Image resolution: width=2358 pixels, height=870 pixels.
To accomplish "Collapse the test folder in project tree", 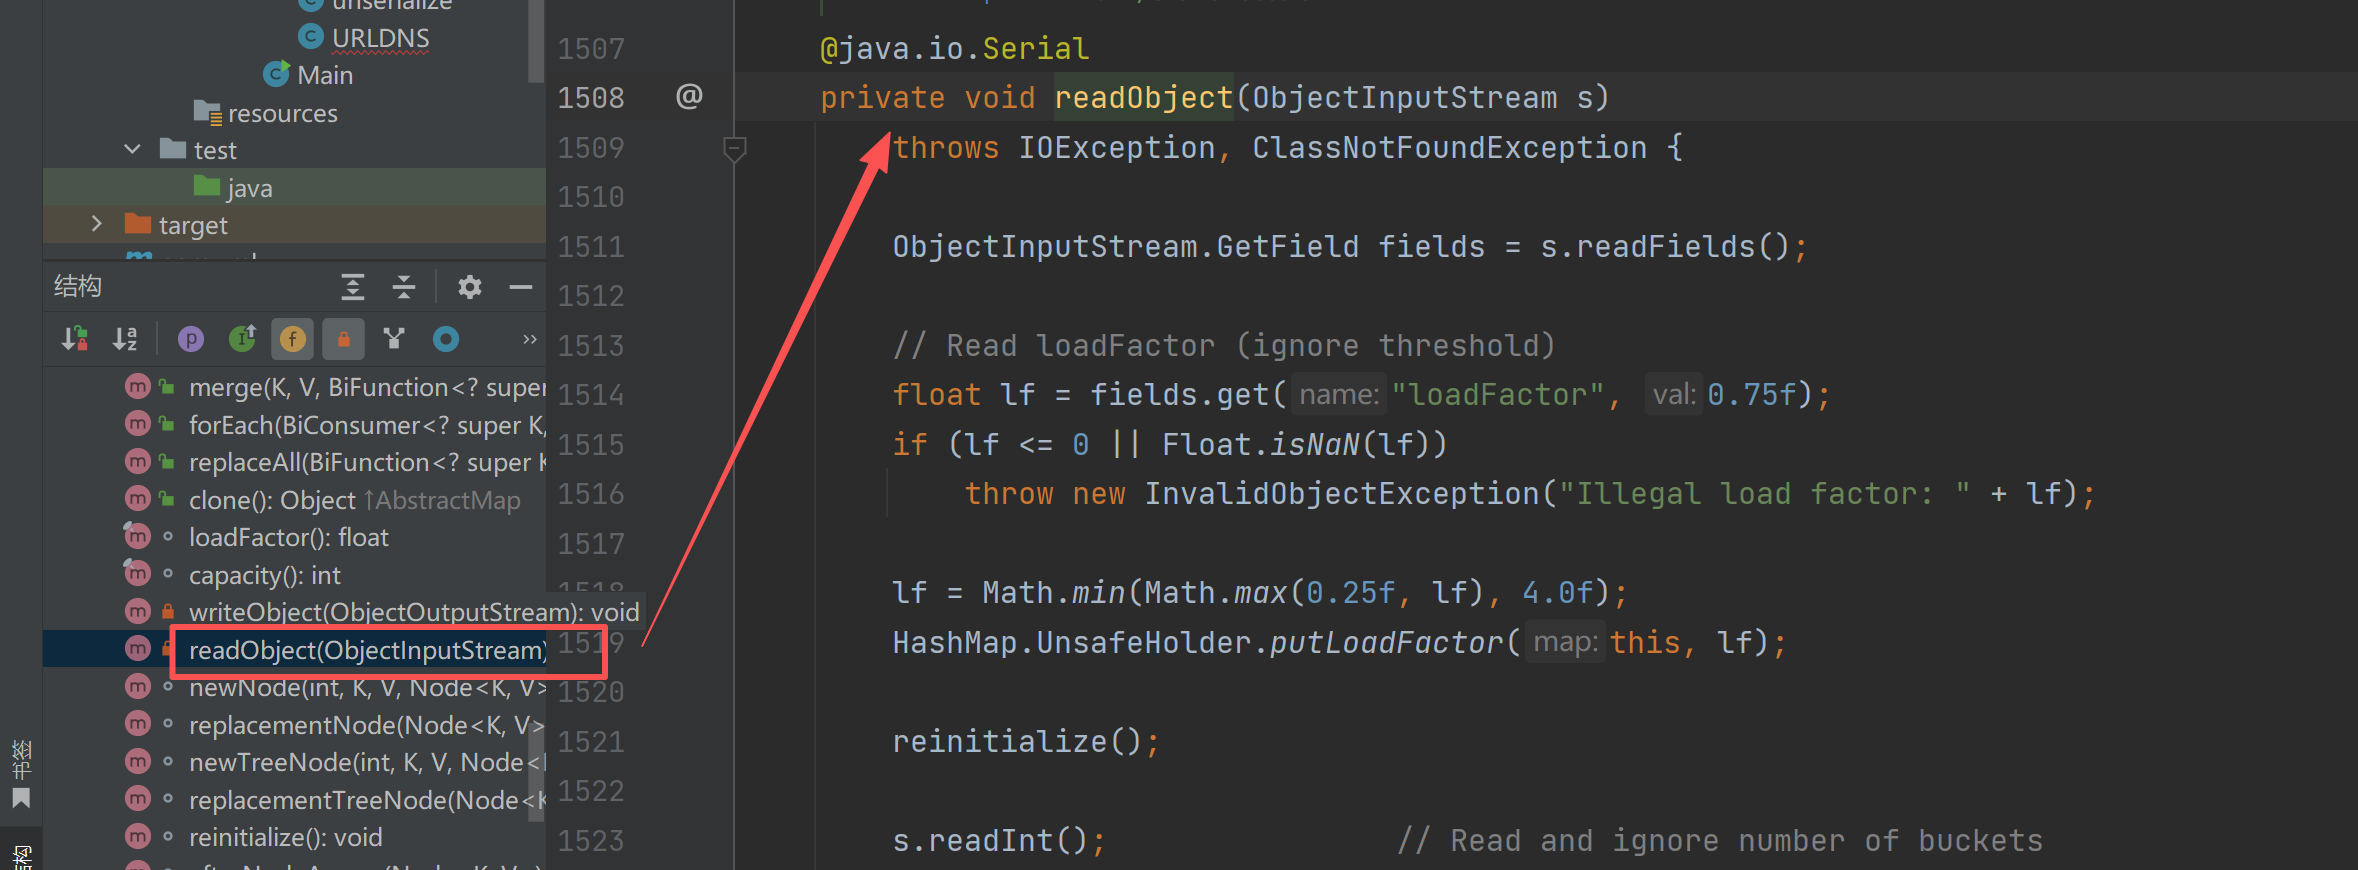I will 132,150.
